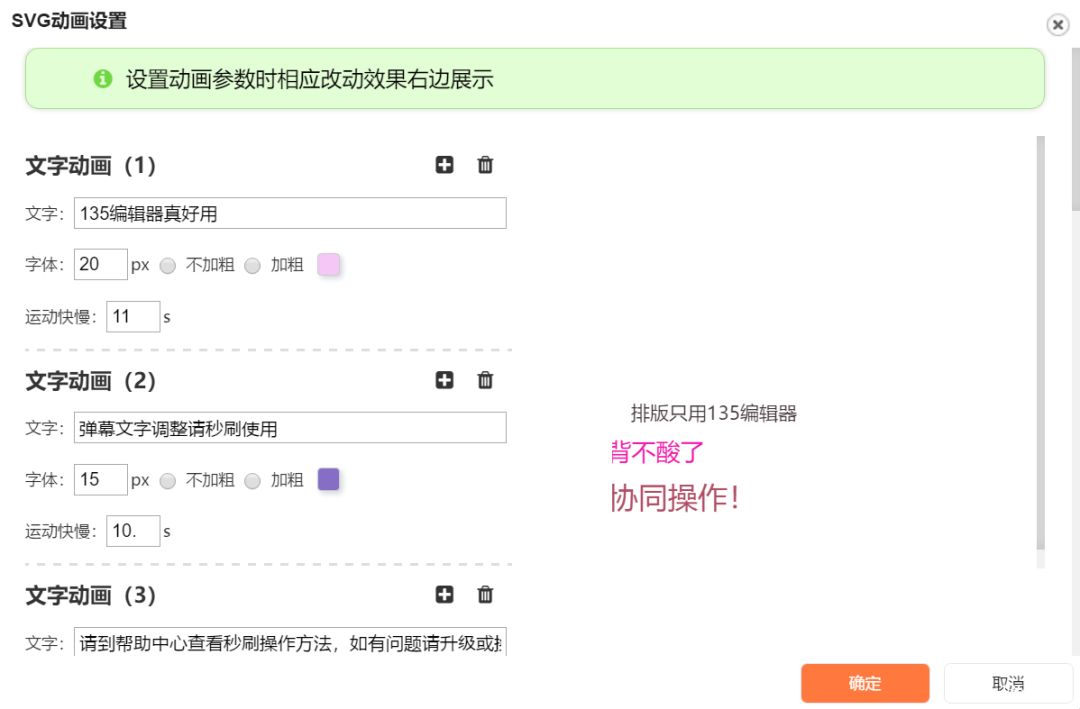Delete 文字动画（1） with trash icon
The height and width of the screenshot is (709, 1080).
[x=485, y=165]
